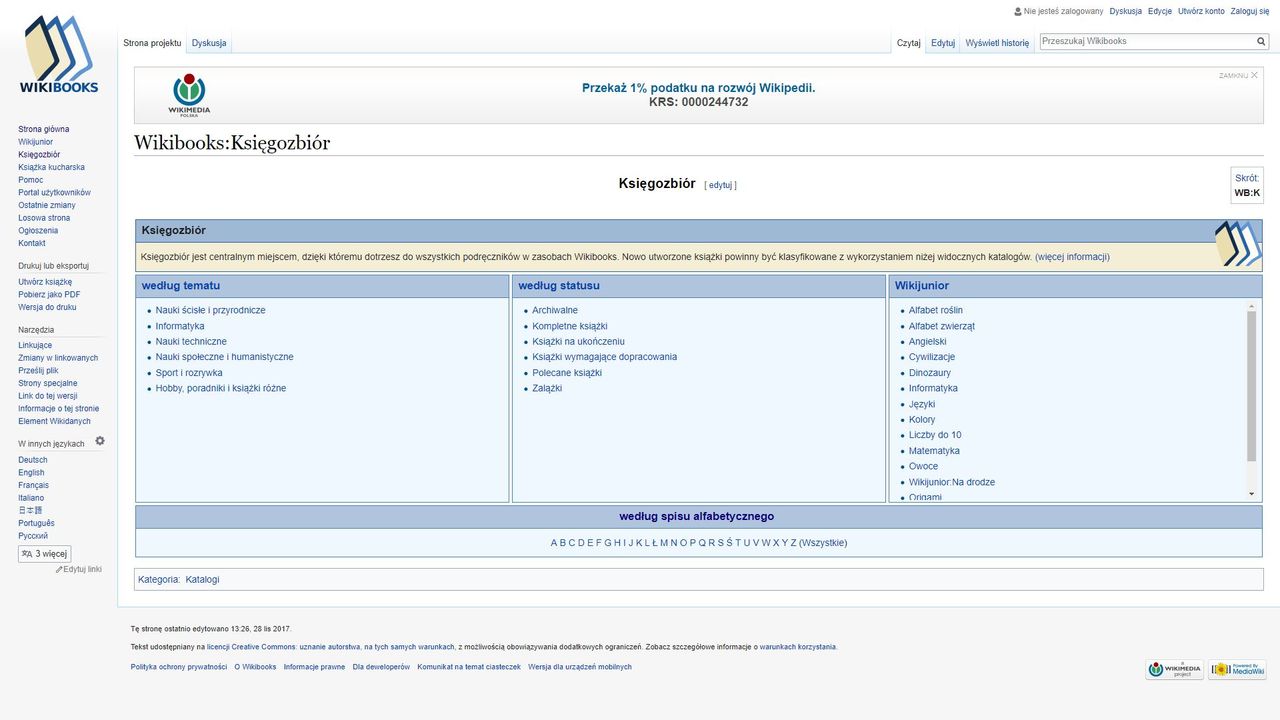Viewport: 1280px width, 720px height.
Task: Click the section edytuj link beside Księgozbiór
Action: [720, 185]
